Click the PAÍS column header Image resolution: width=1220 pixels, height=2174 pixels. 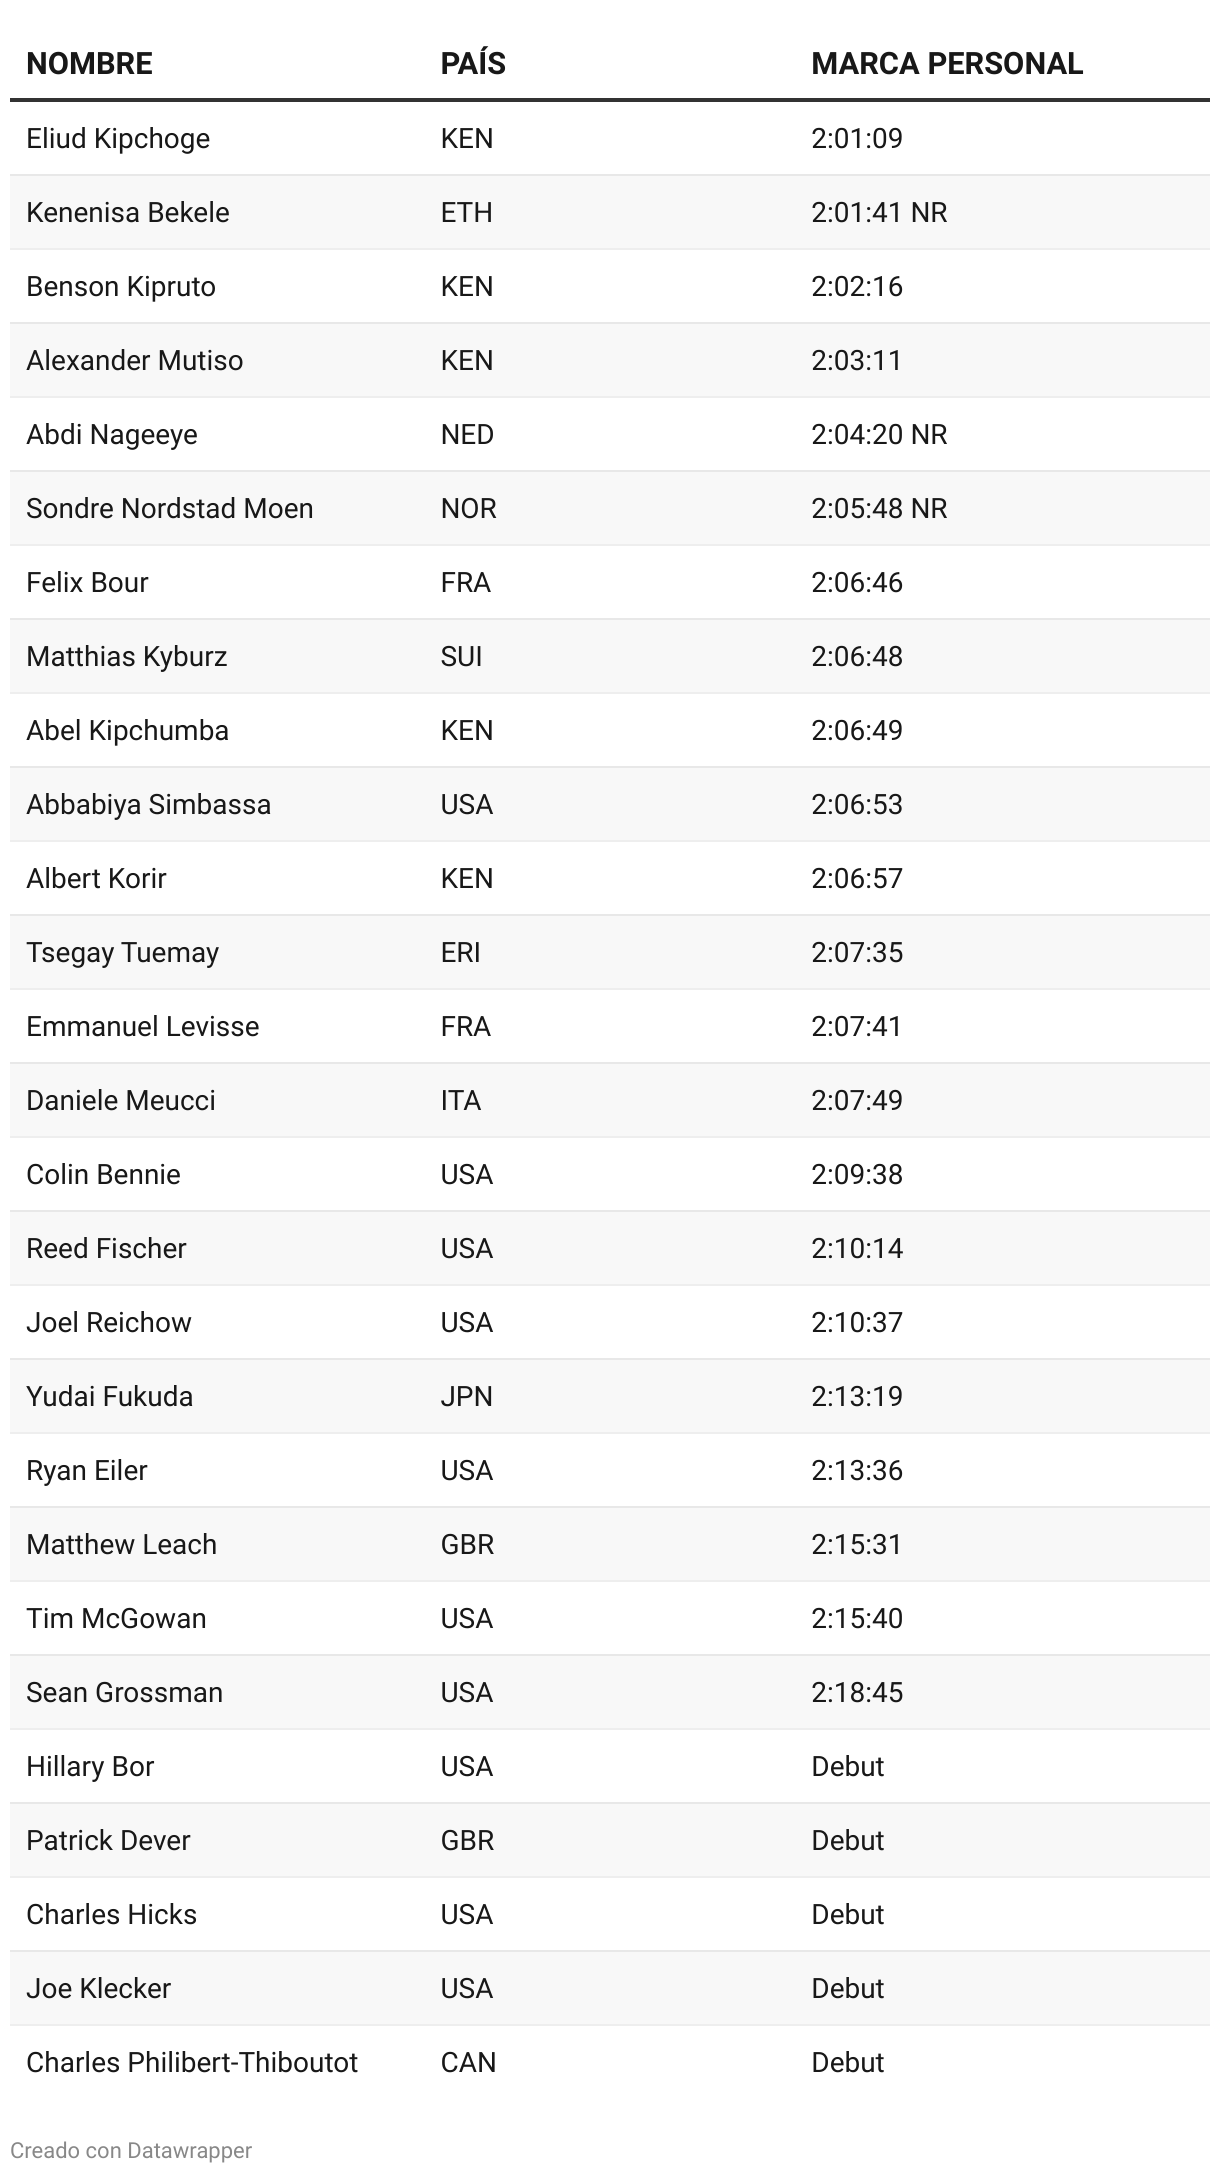coord(473,64)
